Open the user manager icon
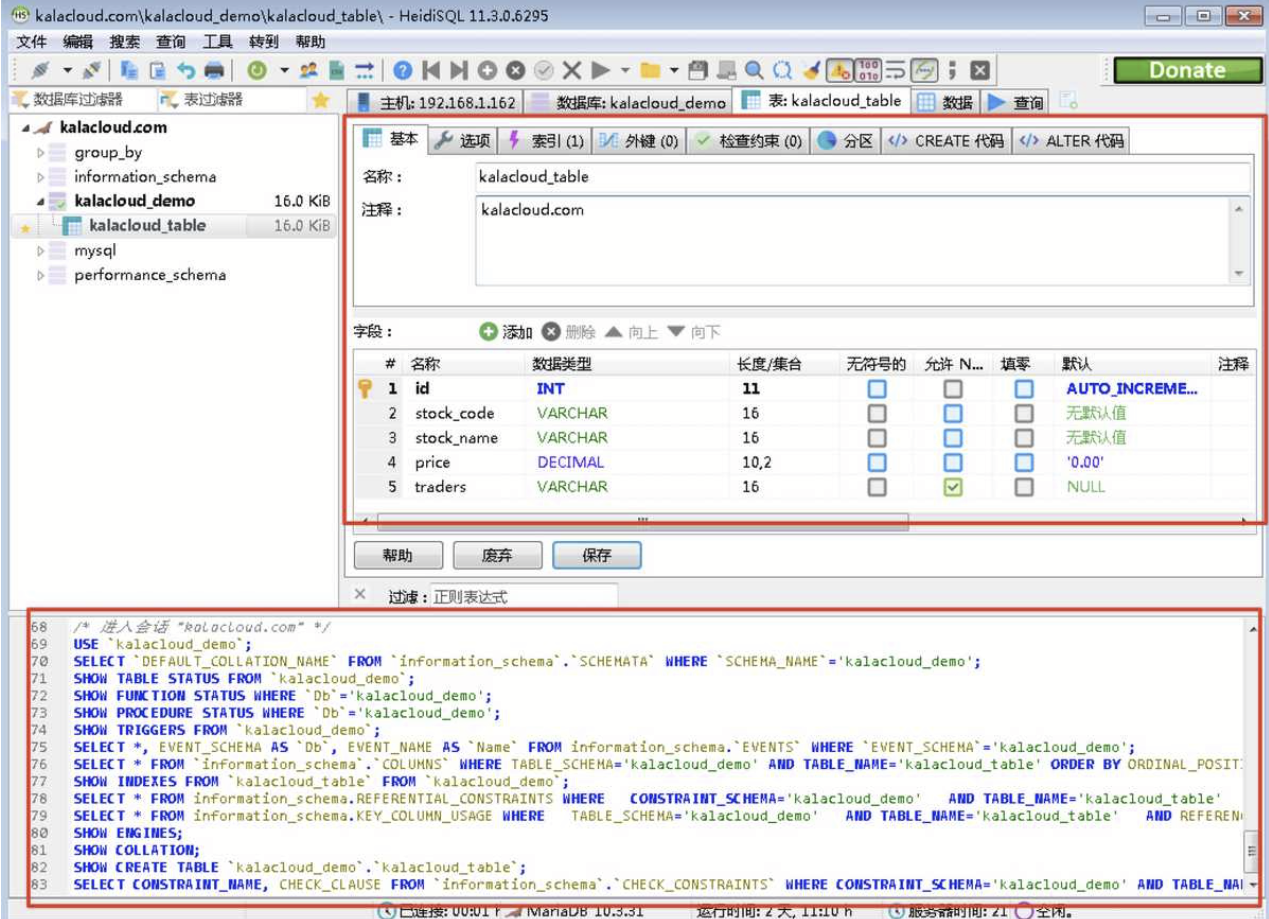 tap(309, 70)
